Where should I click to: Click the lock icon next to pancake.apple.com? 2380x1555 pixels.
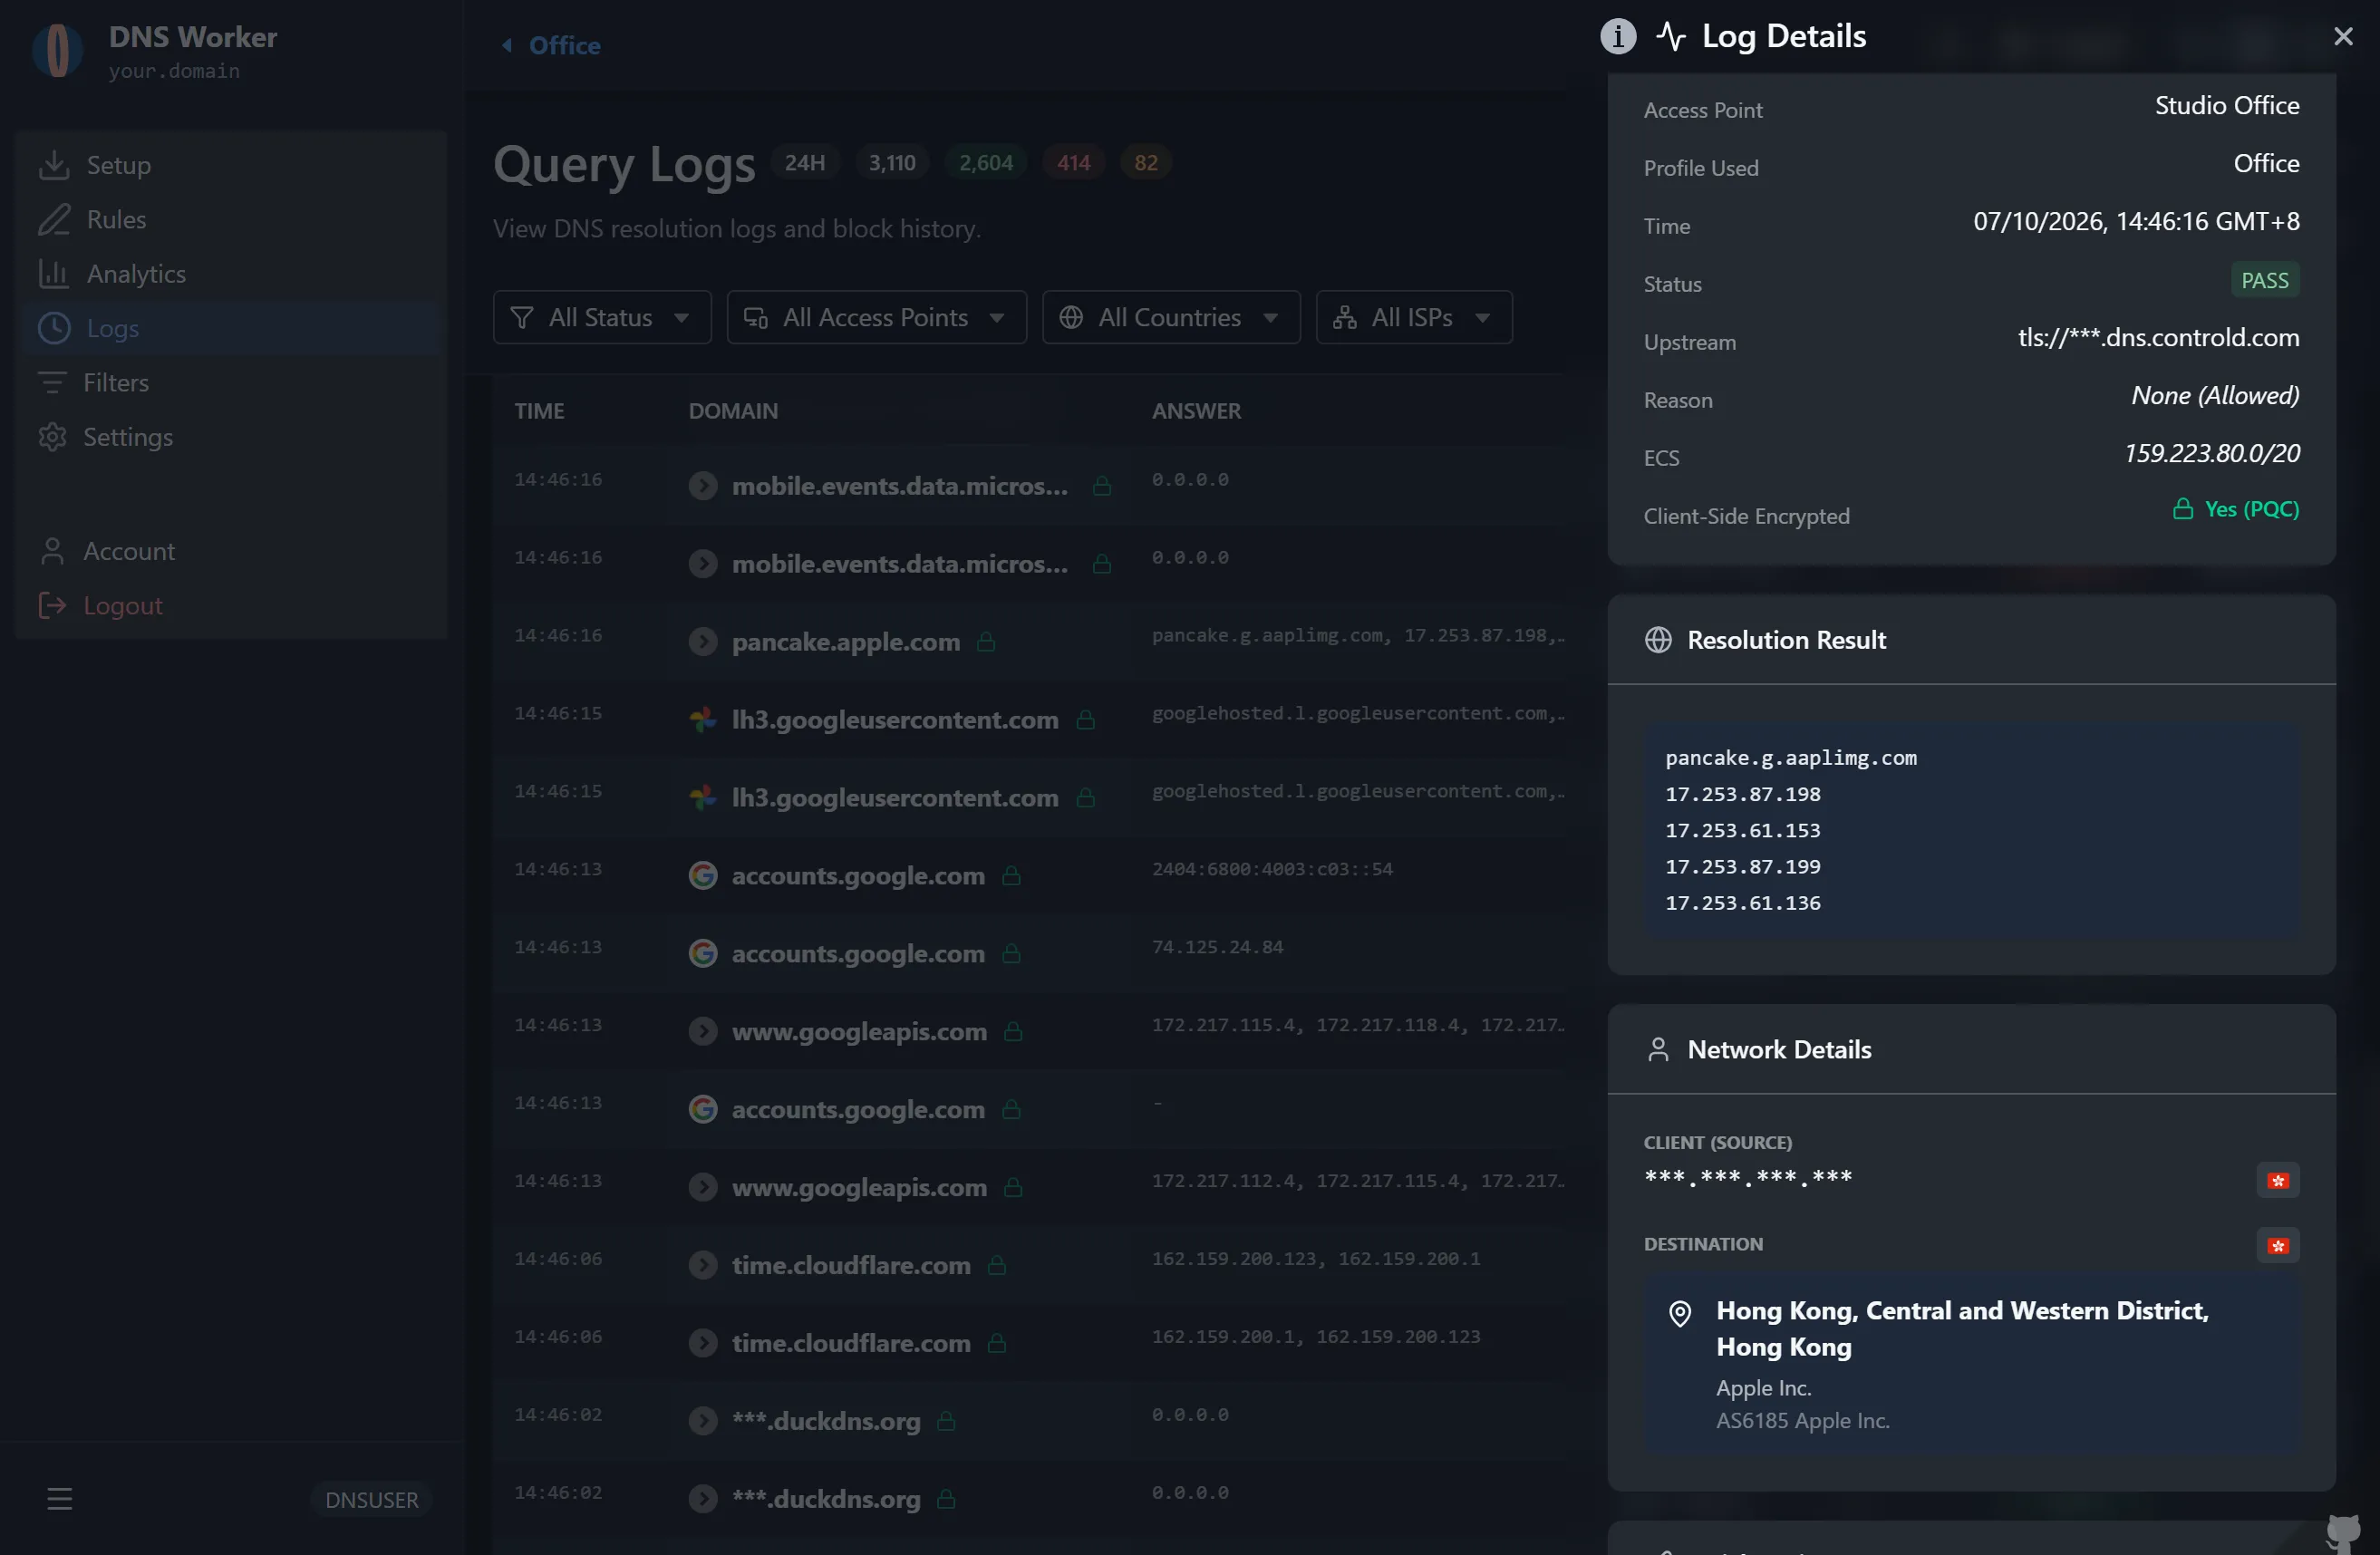pyautogui.click(x=986, y=641)
